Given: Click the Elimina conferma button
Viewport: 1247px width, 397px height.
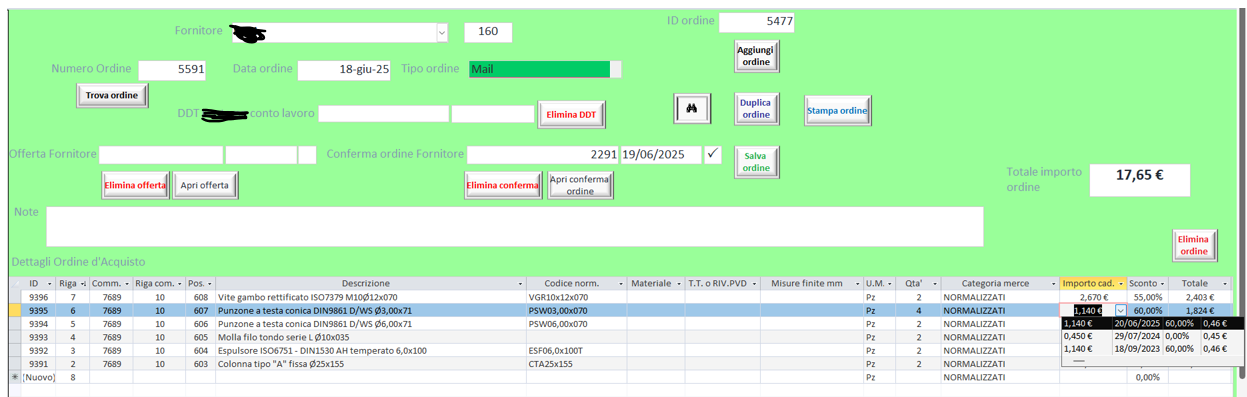Looking at the screenshot, I should pos(503,185).
